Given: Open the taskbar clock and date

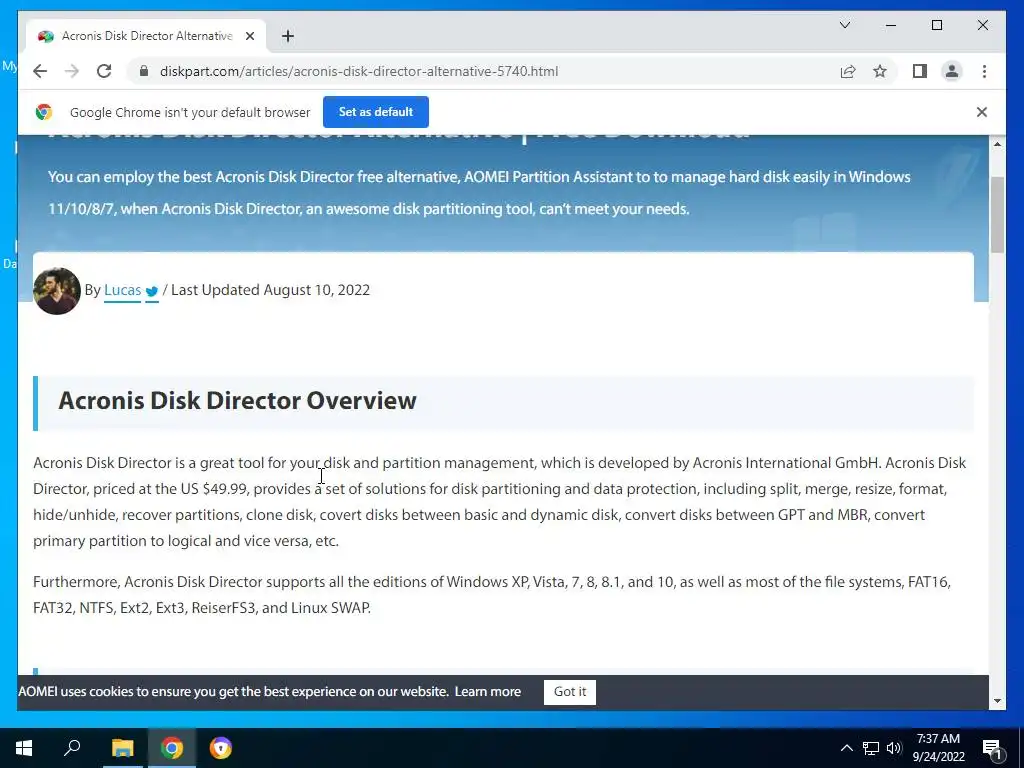Looking at the screenshot, I should tap(938, 748).
